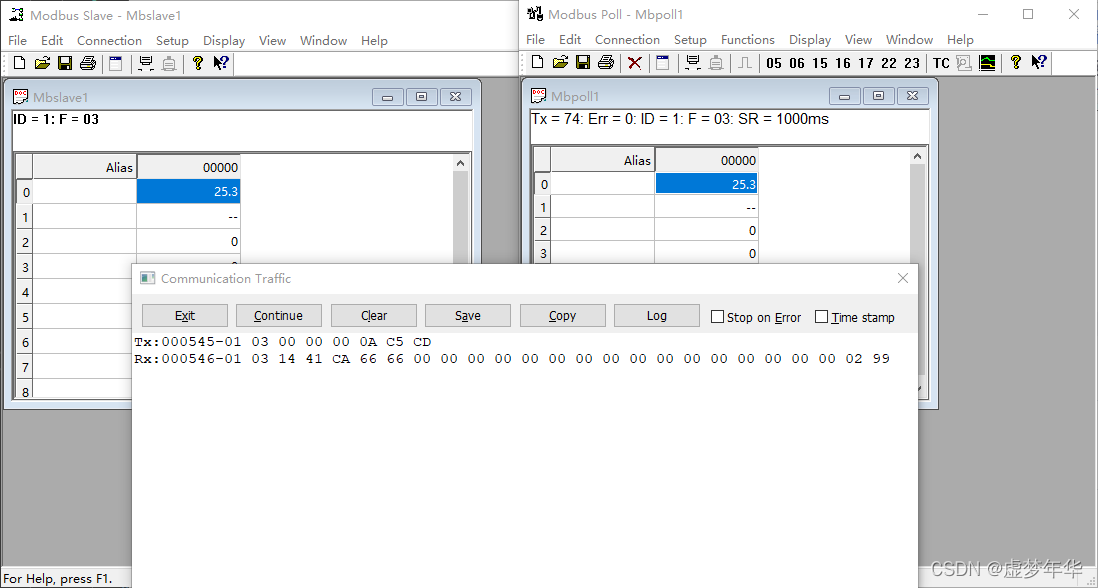Click Continue button in Communication Traffic
This screenshot has width=1098, height=588.
(x=279, y=316)
